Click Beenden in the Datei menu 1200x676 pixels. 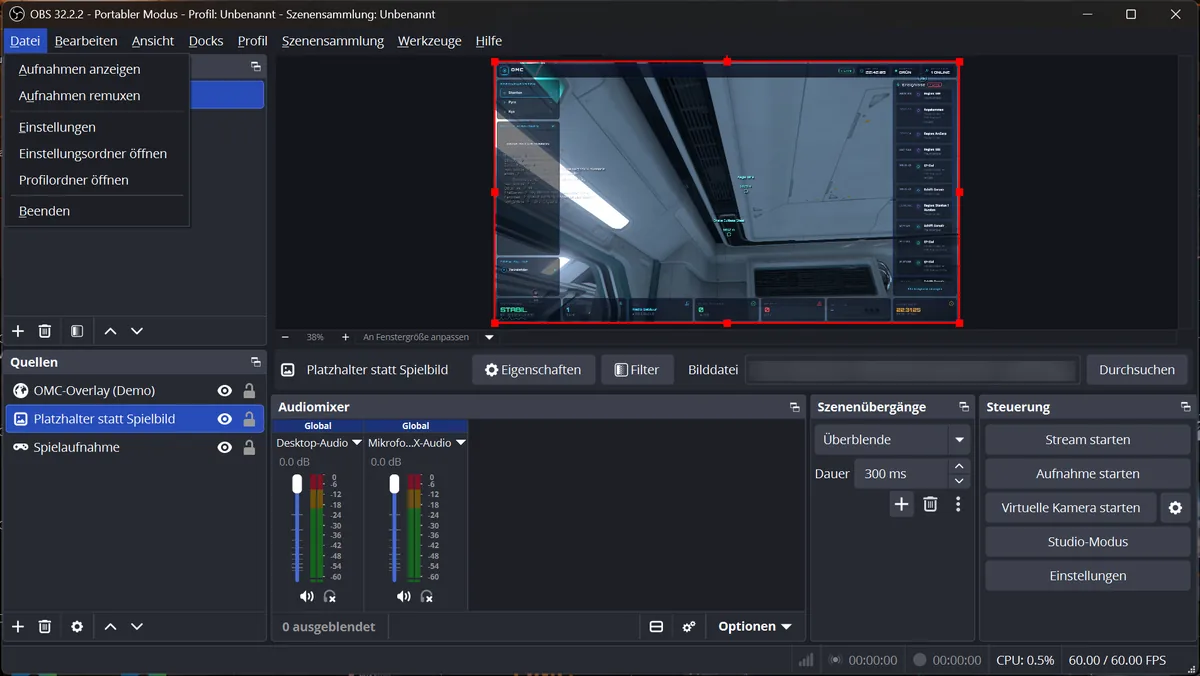[x=44, y=211]
